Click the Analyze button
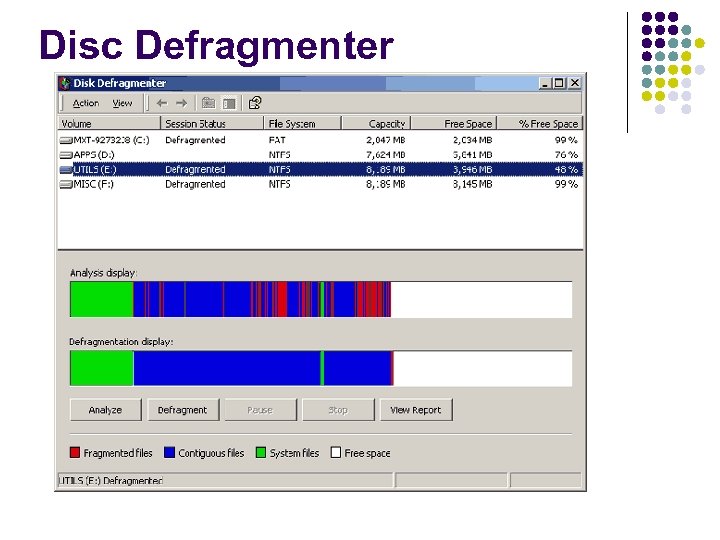This screenshot has width=720, height=540. point(106,410)
